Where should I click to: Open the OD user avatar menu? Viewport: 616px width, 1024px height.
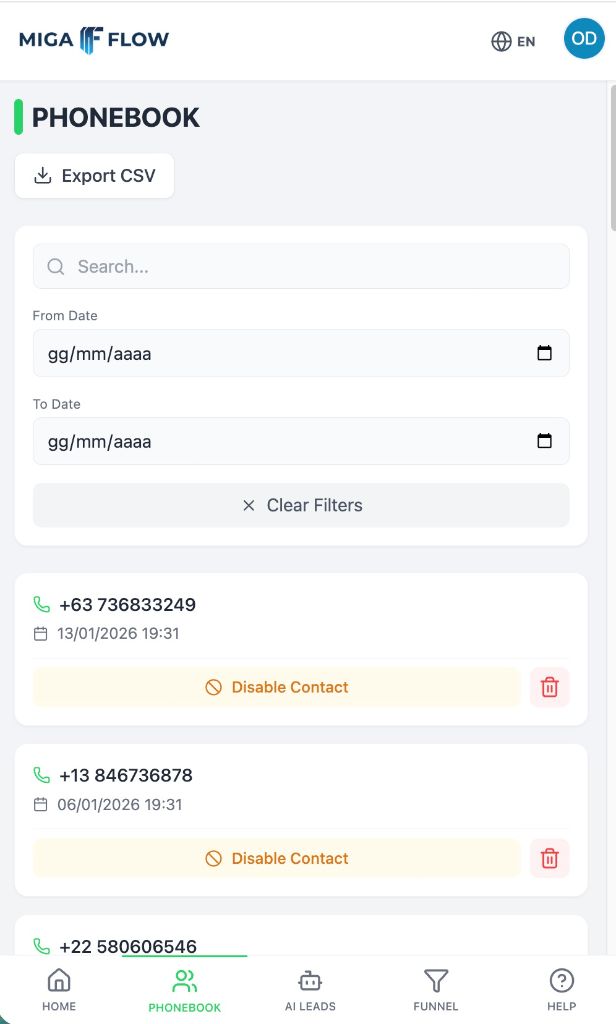click(x=584, y=40)
